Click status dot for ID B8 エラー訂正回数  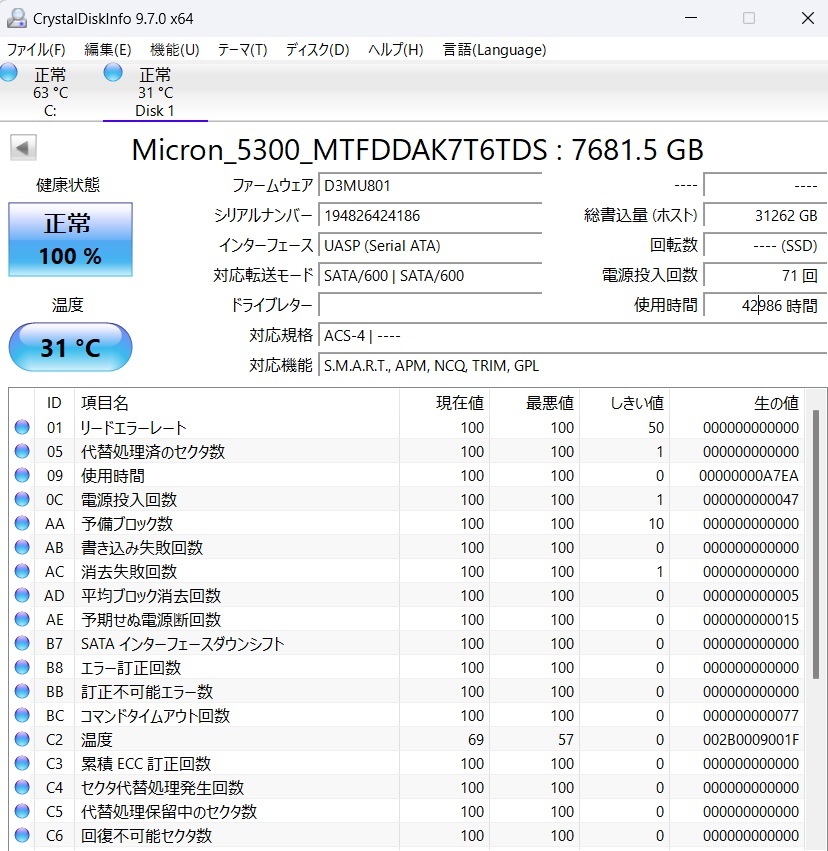pos(22,667)
